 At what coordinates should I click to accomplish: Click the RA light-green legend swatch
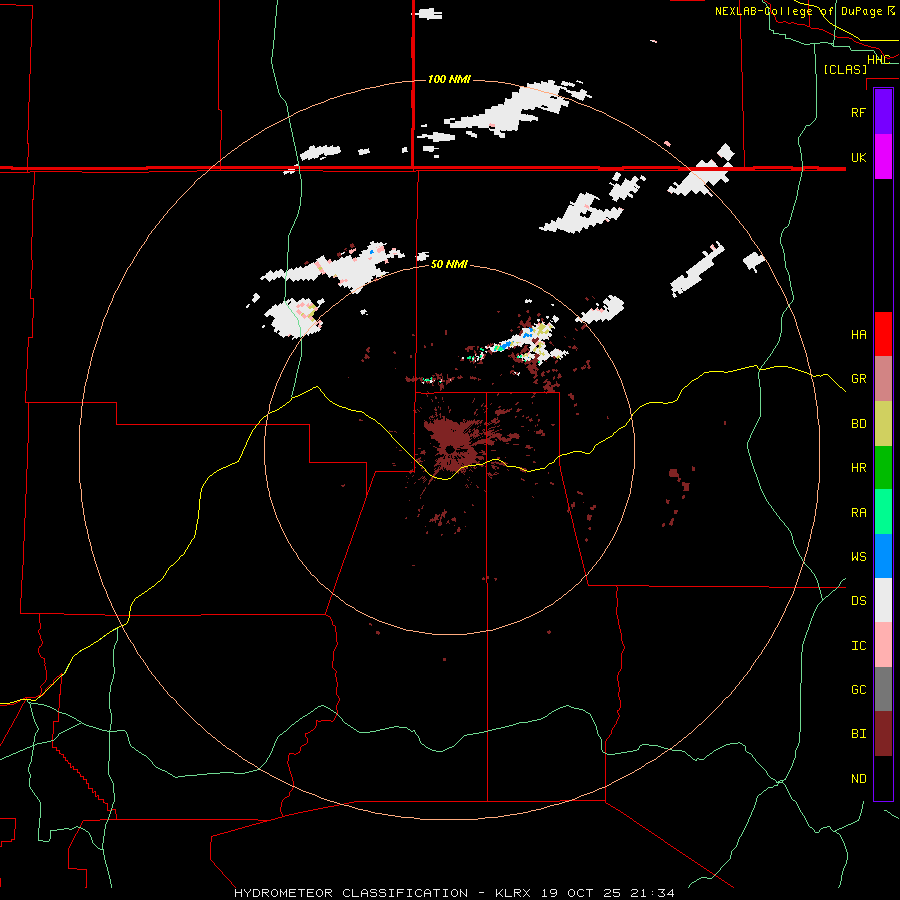click(883, 512)
